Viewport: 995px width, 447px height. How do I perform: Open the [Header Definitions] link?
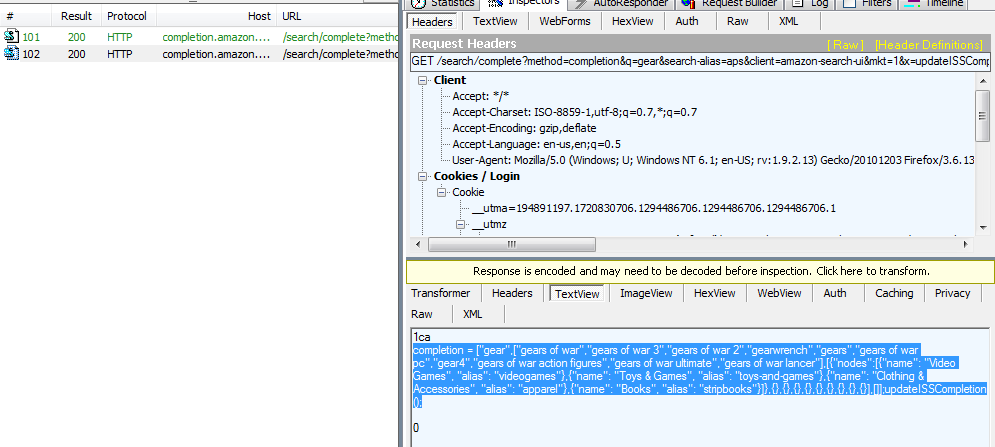(928, 44)
